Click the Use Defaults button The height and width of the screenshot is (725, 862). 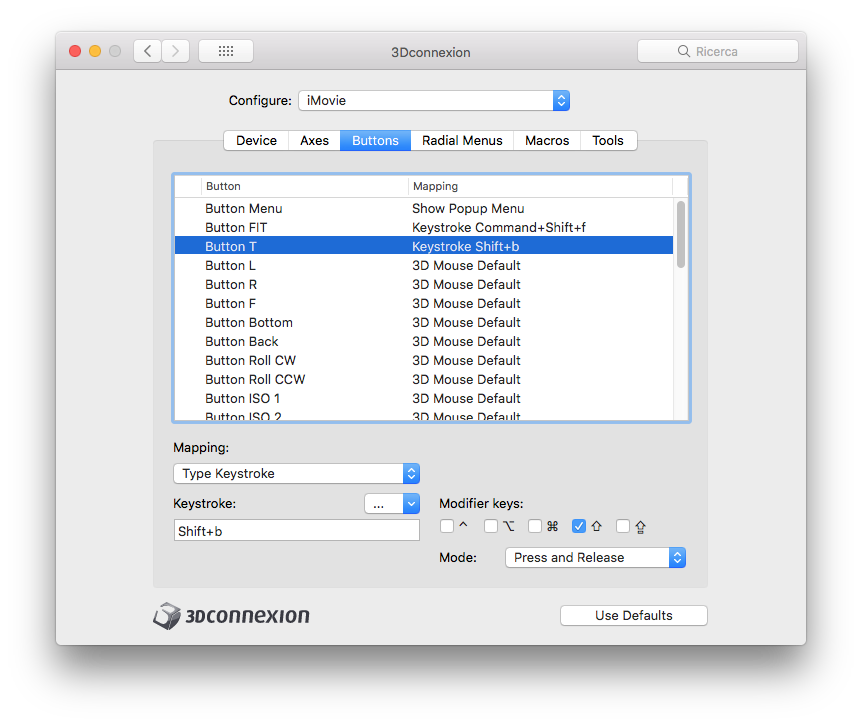tap(634, 616)
